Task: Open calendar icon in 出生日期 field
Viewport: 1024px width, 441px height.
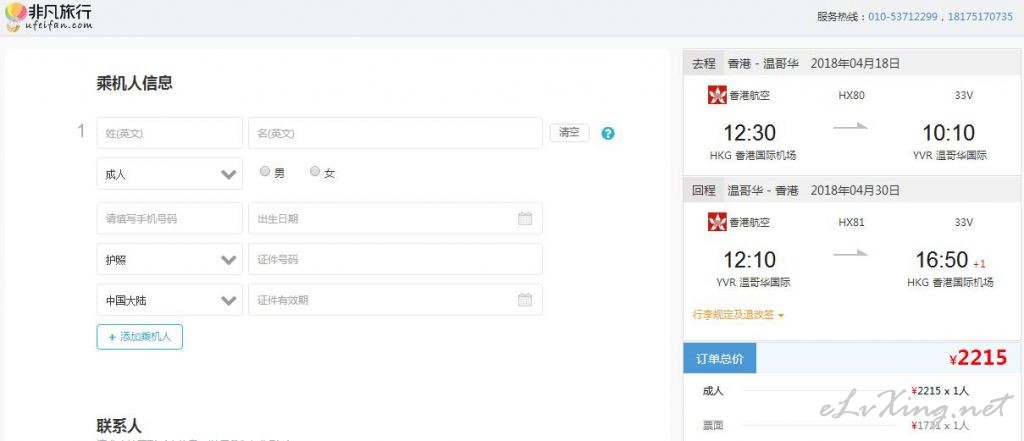Action: point(525,218)
